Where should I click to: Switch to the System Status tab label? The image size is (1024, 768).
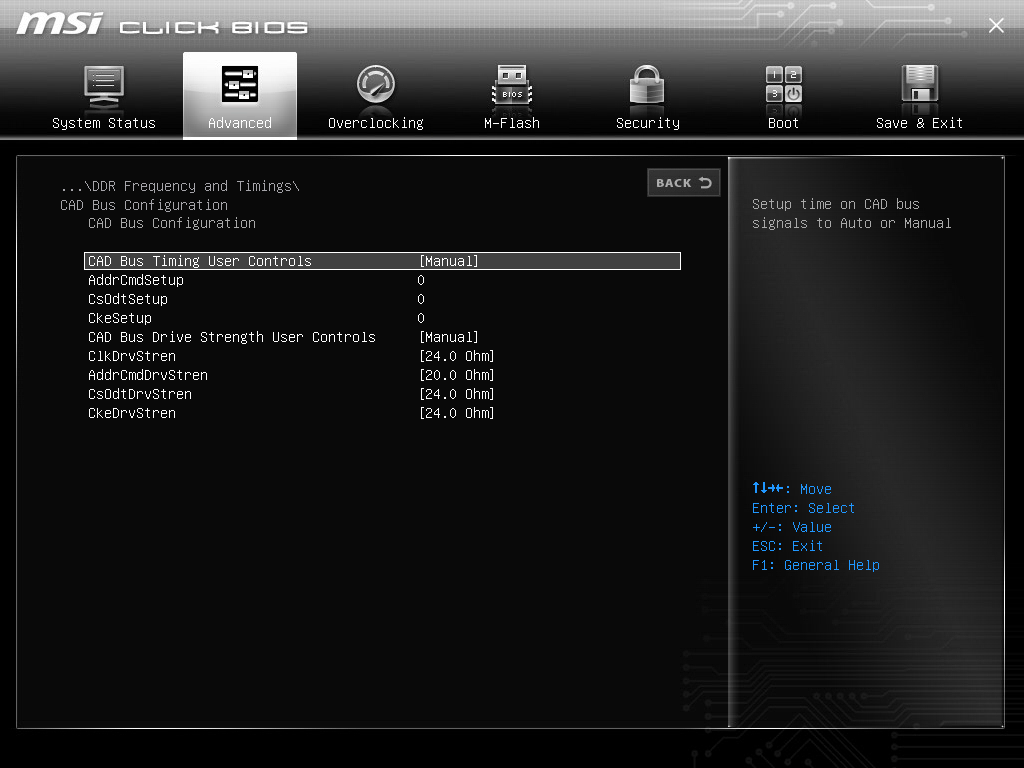(104, 123)
